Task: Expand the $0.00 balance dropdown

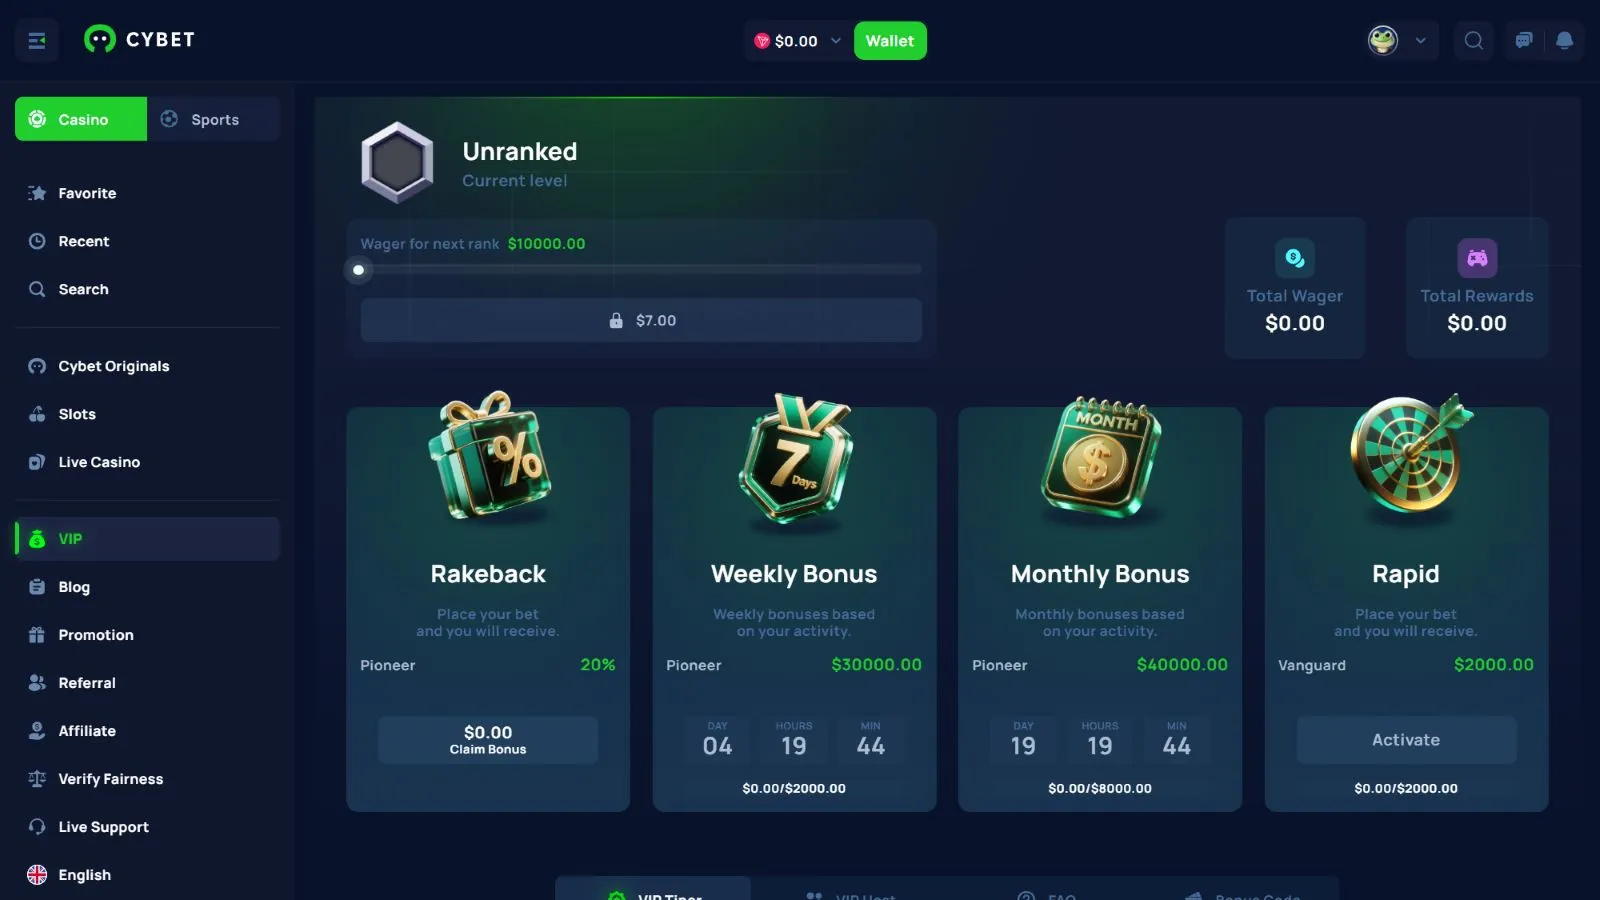Action: [x=797, y=41]
